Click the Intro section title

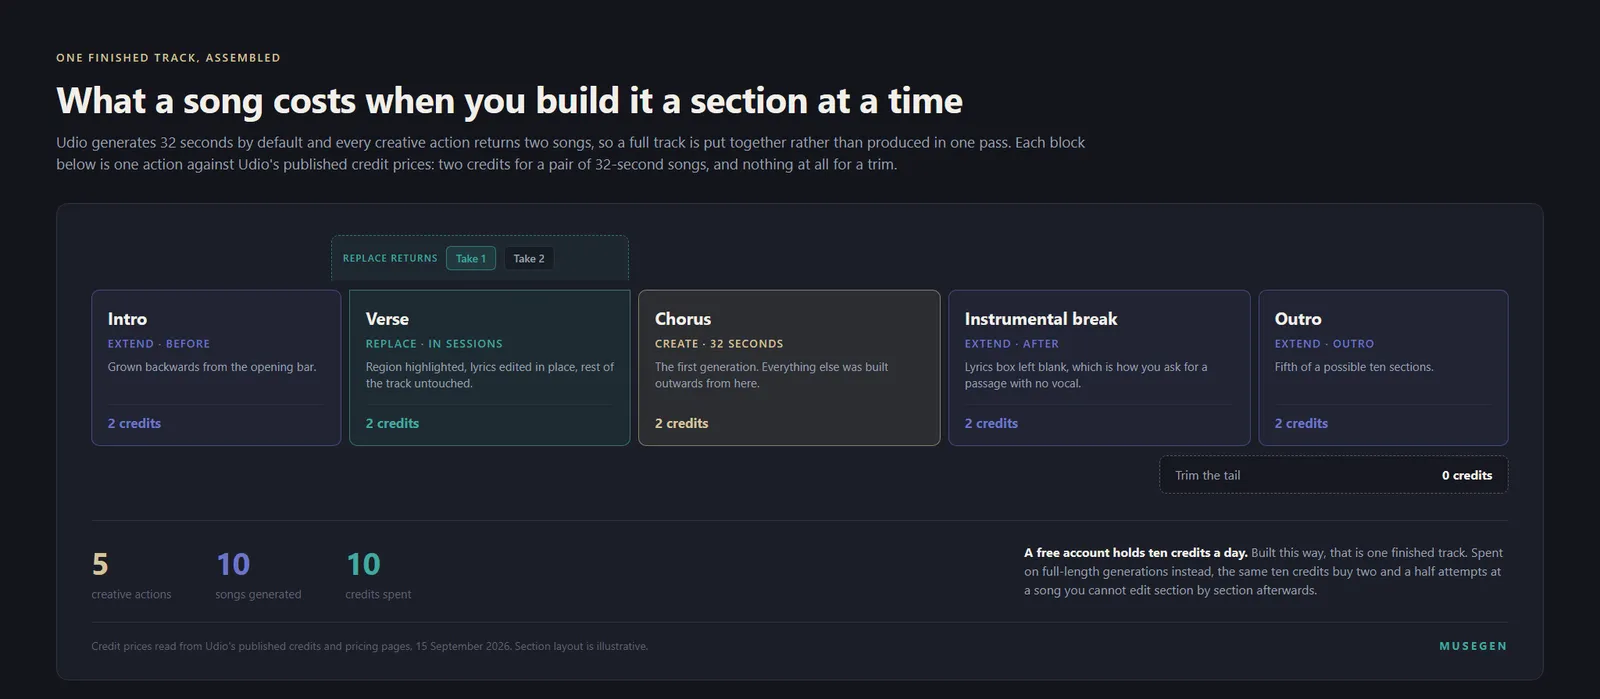(x=127, y=319)
